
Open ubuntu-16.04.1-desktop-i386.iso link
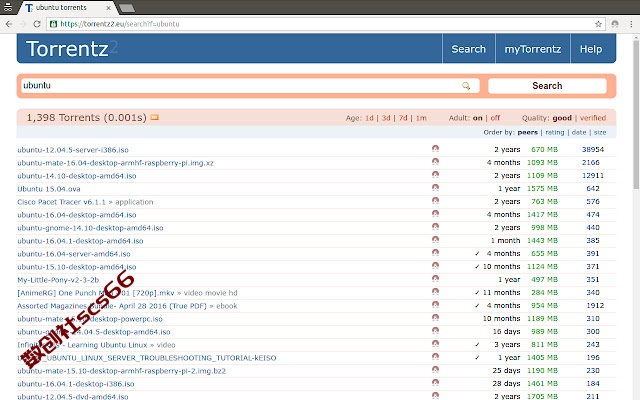[x=76, y=384]
